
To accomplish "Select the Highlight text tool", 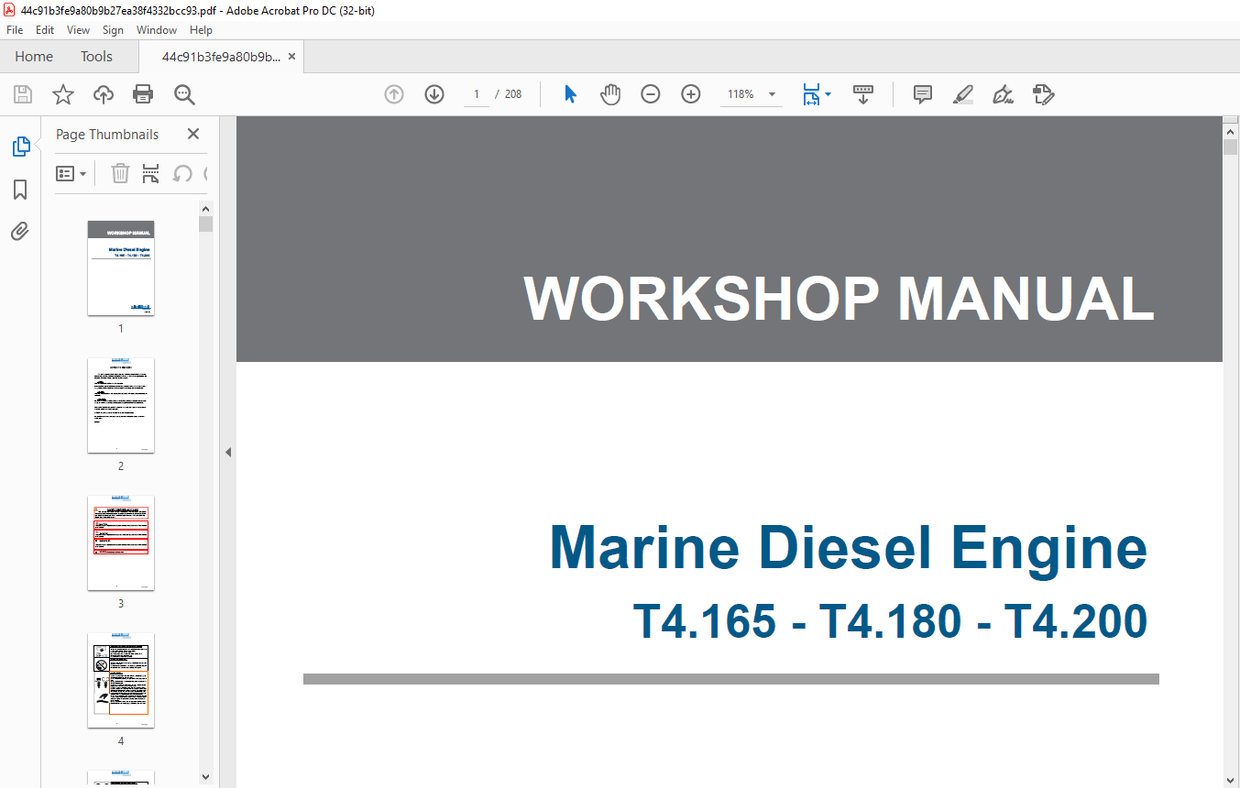I will [962, 94].
